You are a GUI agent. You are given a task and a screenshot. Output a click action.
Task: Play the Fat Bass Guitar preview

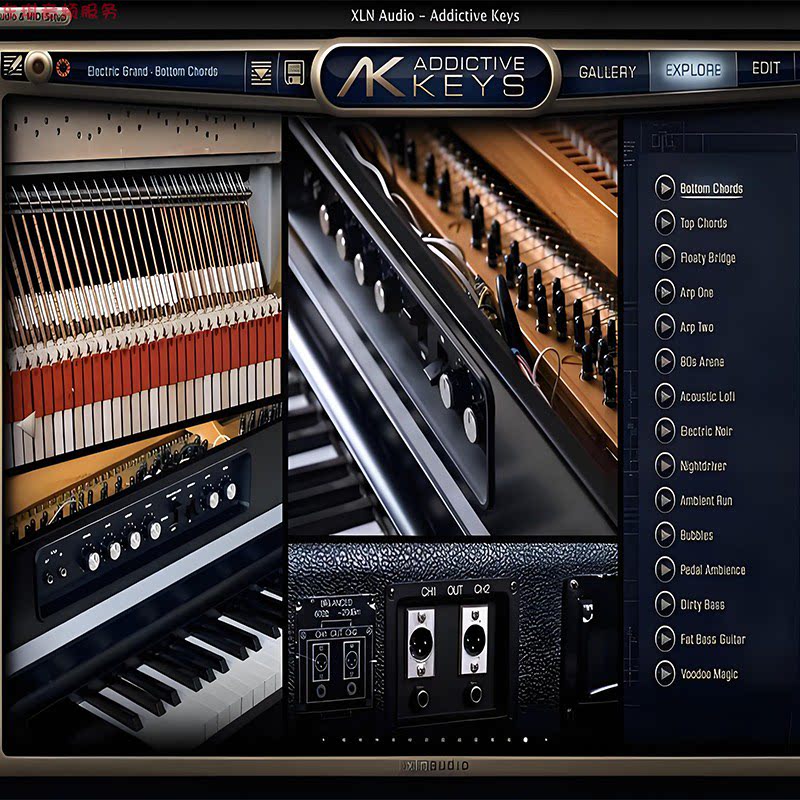(665, 639)
